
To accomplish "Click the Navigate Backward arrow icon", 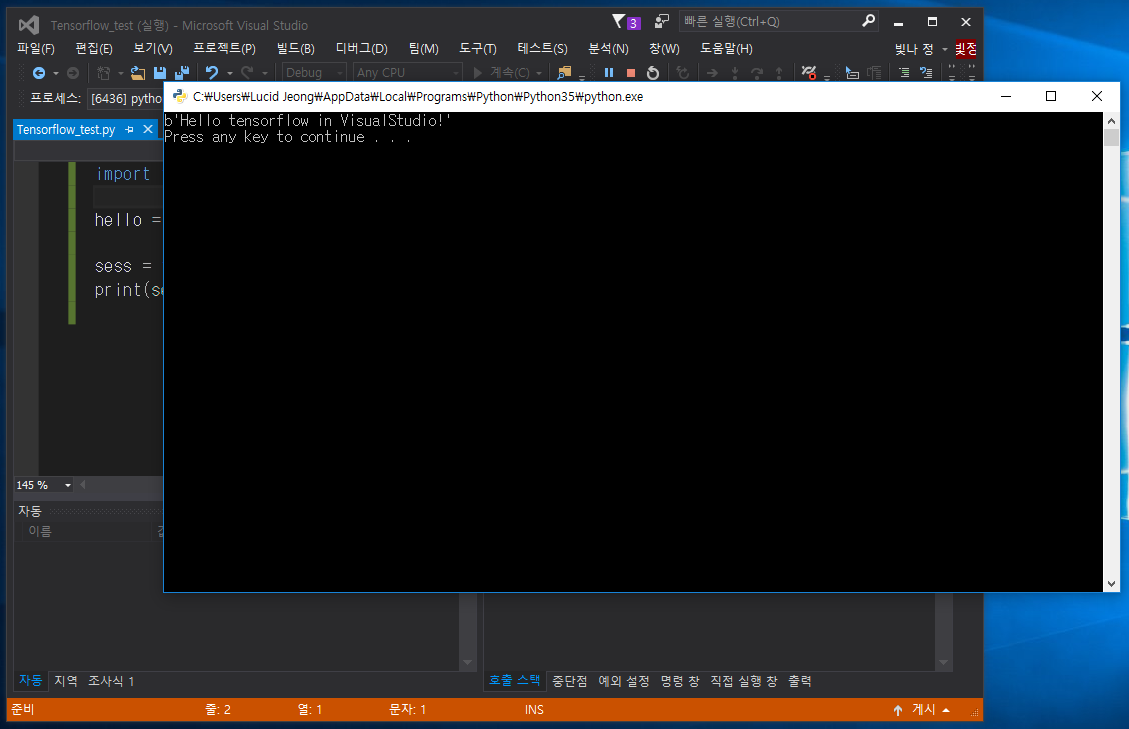I will tap(39, 73).
